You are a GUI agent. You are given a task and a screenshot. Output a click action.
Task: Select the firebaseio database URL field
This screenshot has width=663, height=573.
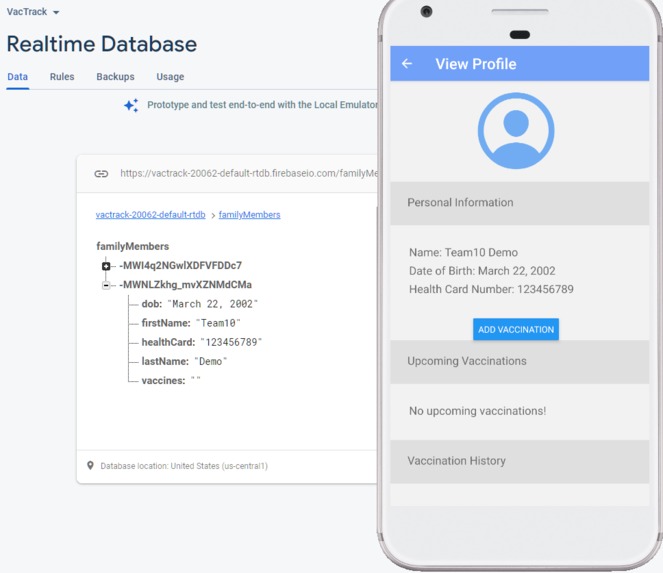click(249, 173)
